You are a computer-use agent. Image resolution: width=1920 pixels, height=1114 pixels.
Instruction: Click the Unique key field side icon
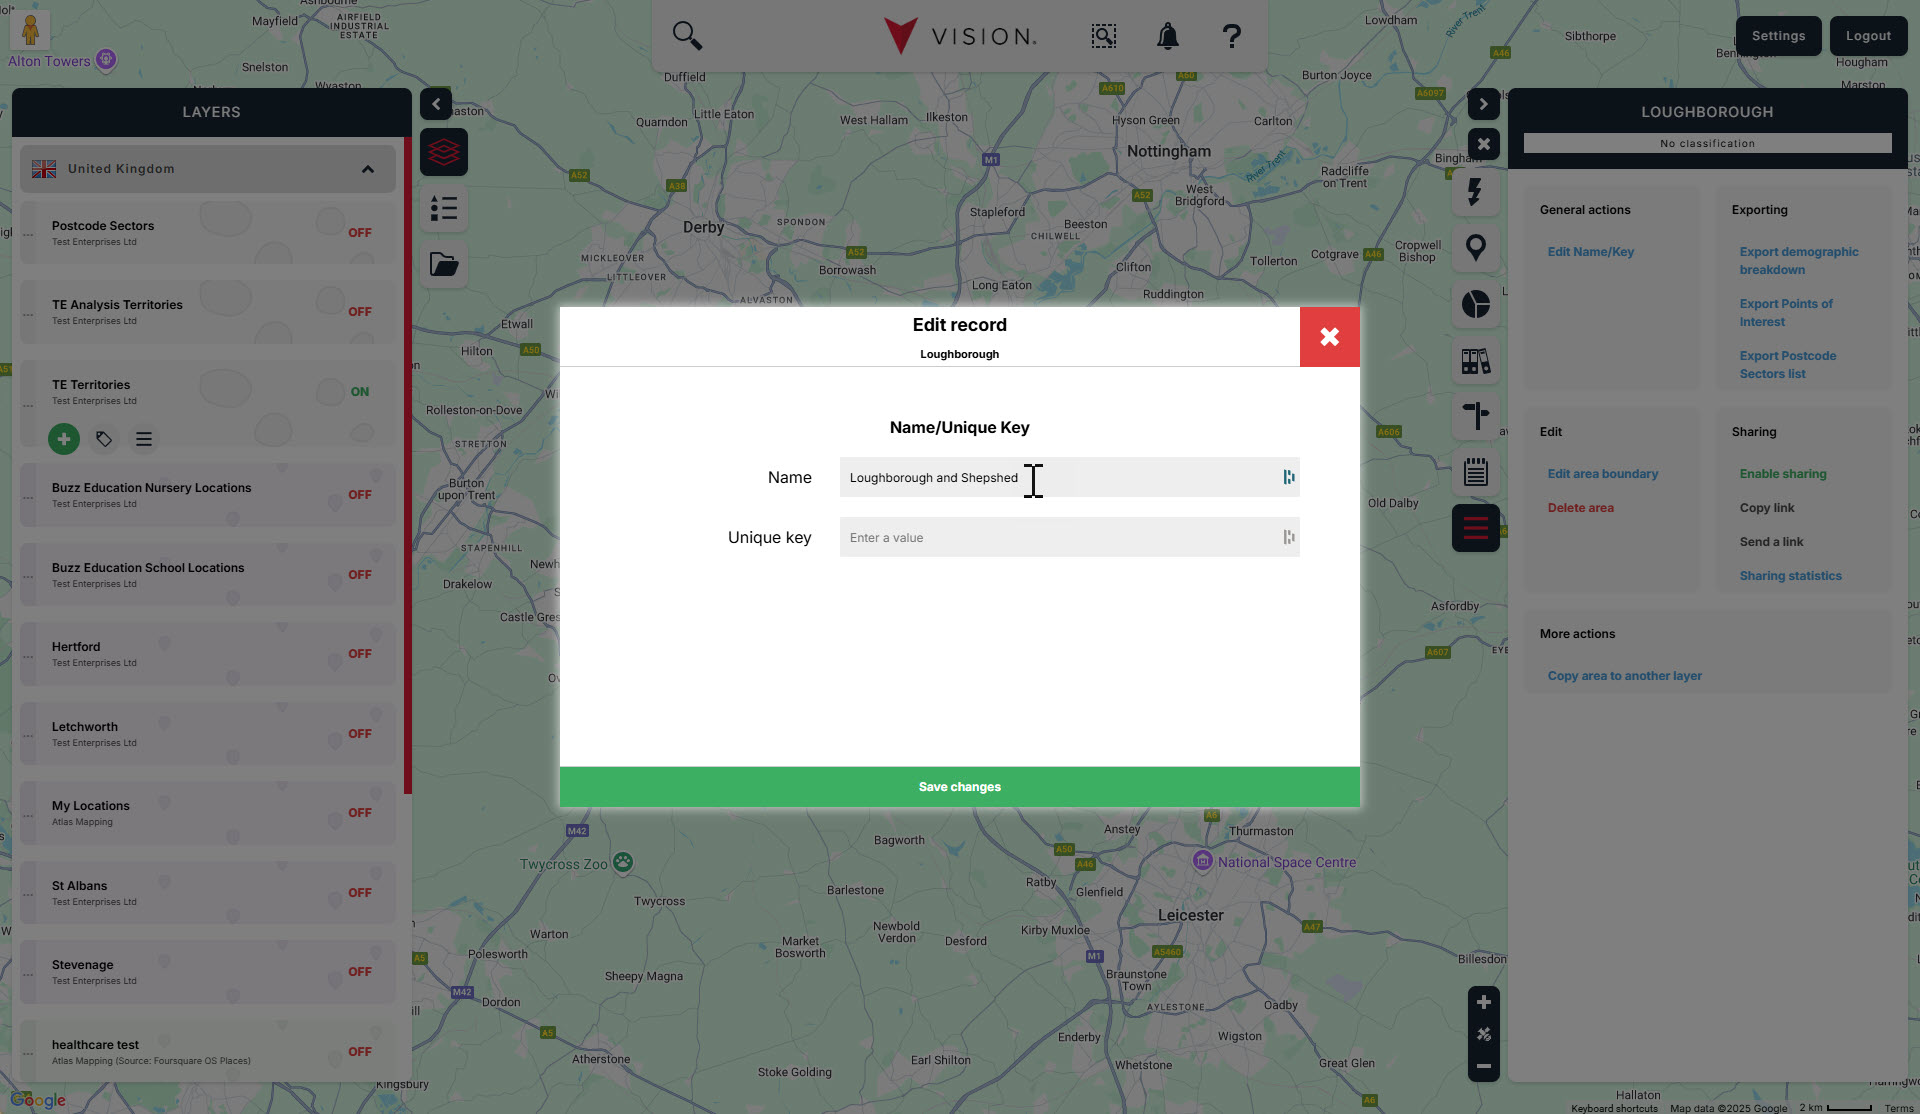[x=1289, y=537]
